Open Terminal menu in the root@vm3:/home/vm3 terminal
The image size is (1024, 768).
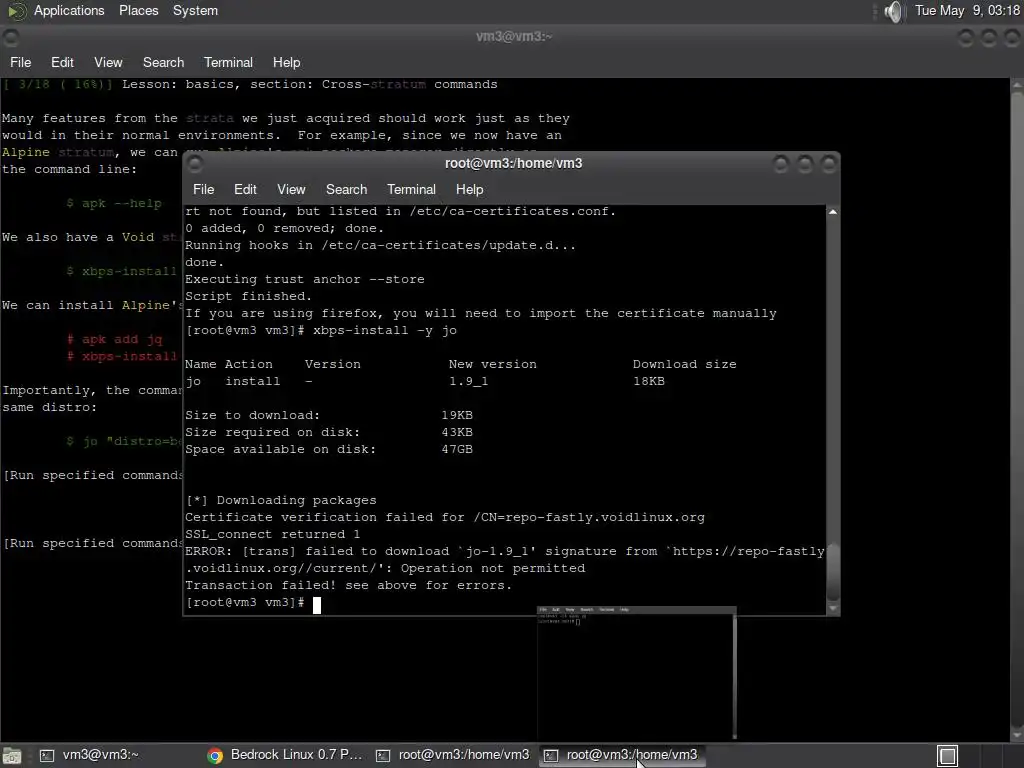[411, 189]
